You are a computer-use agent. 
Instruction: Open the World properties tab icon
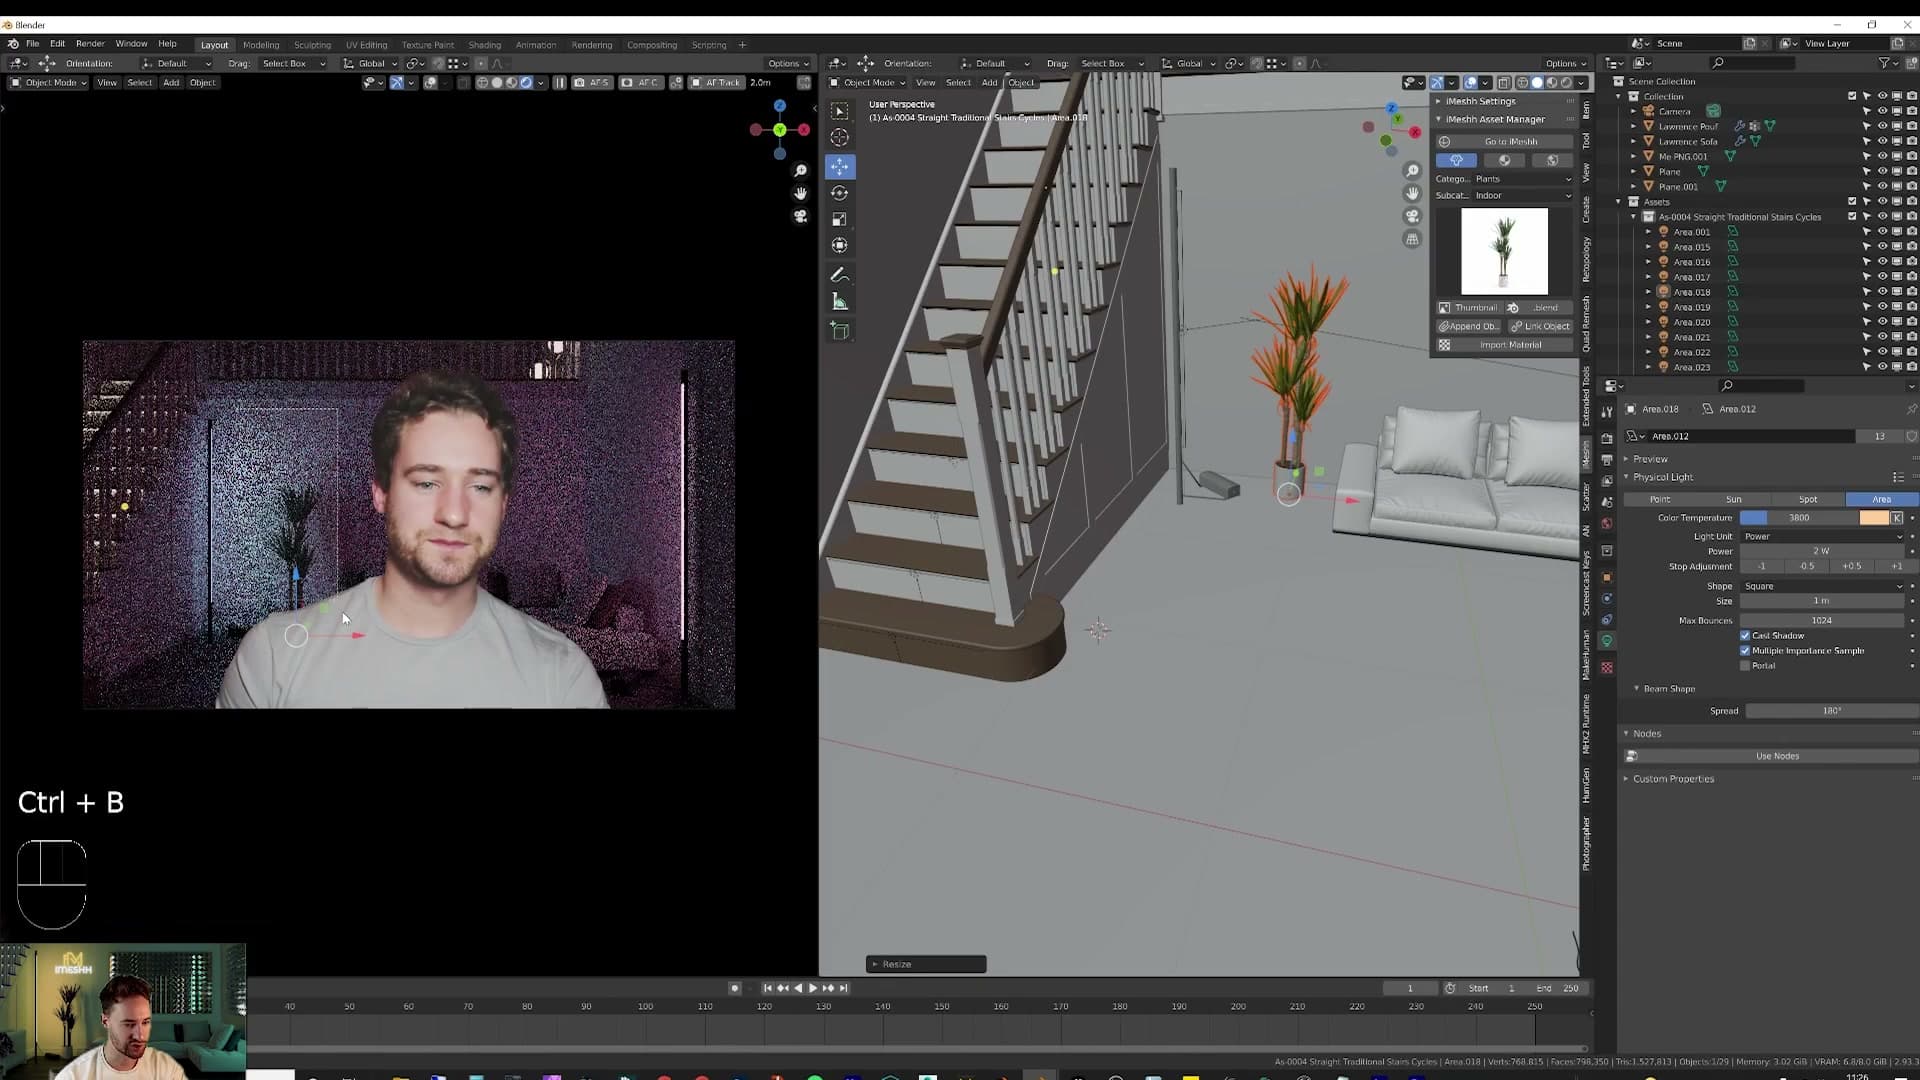(x=1607, y=523)
